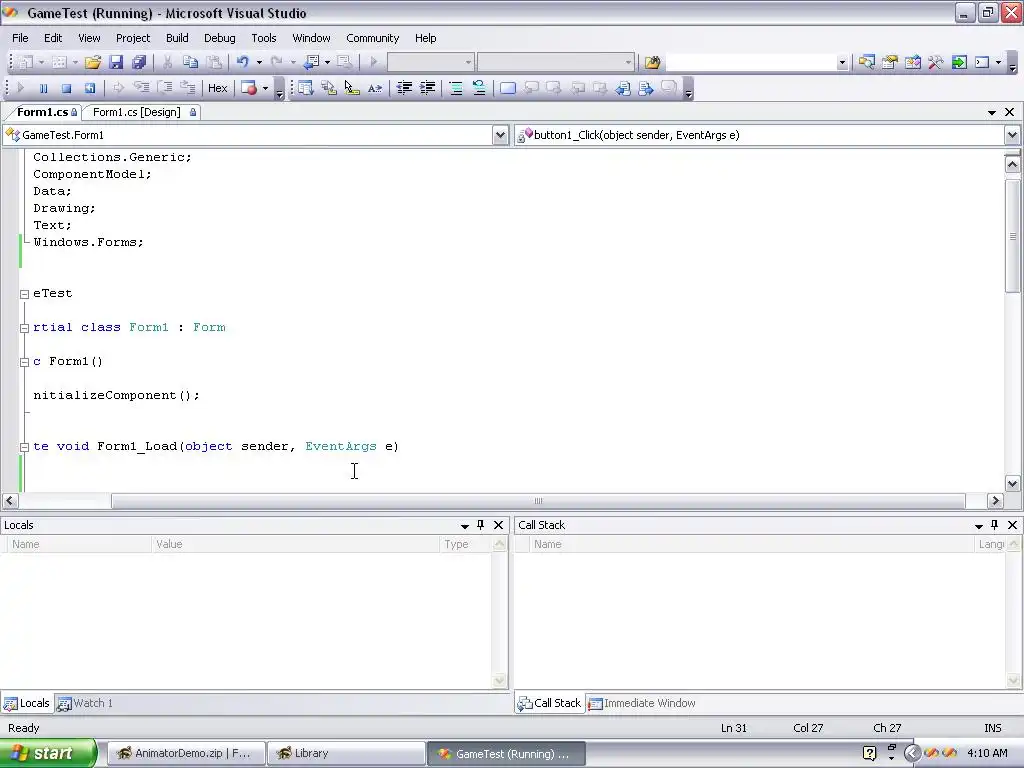Decrease line indent icon

pos(404,88)
